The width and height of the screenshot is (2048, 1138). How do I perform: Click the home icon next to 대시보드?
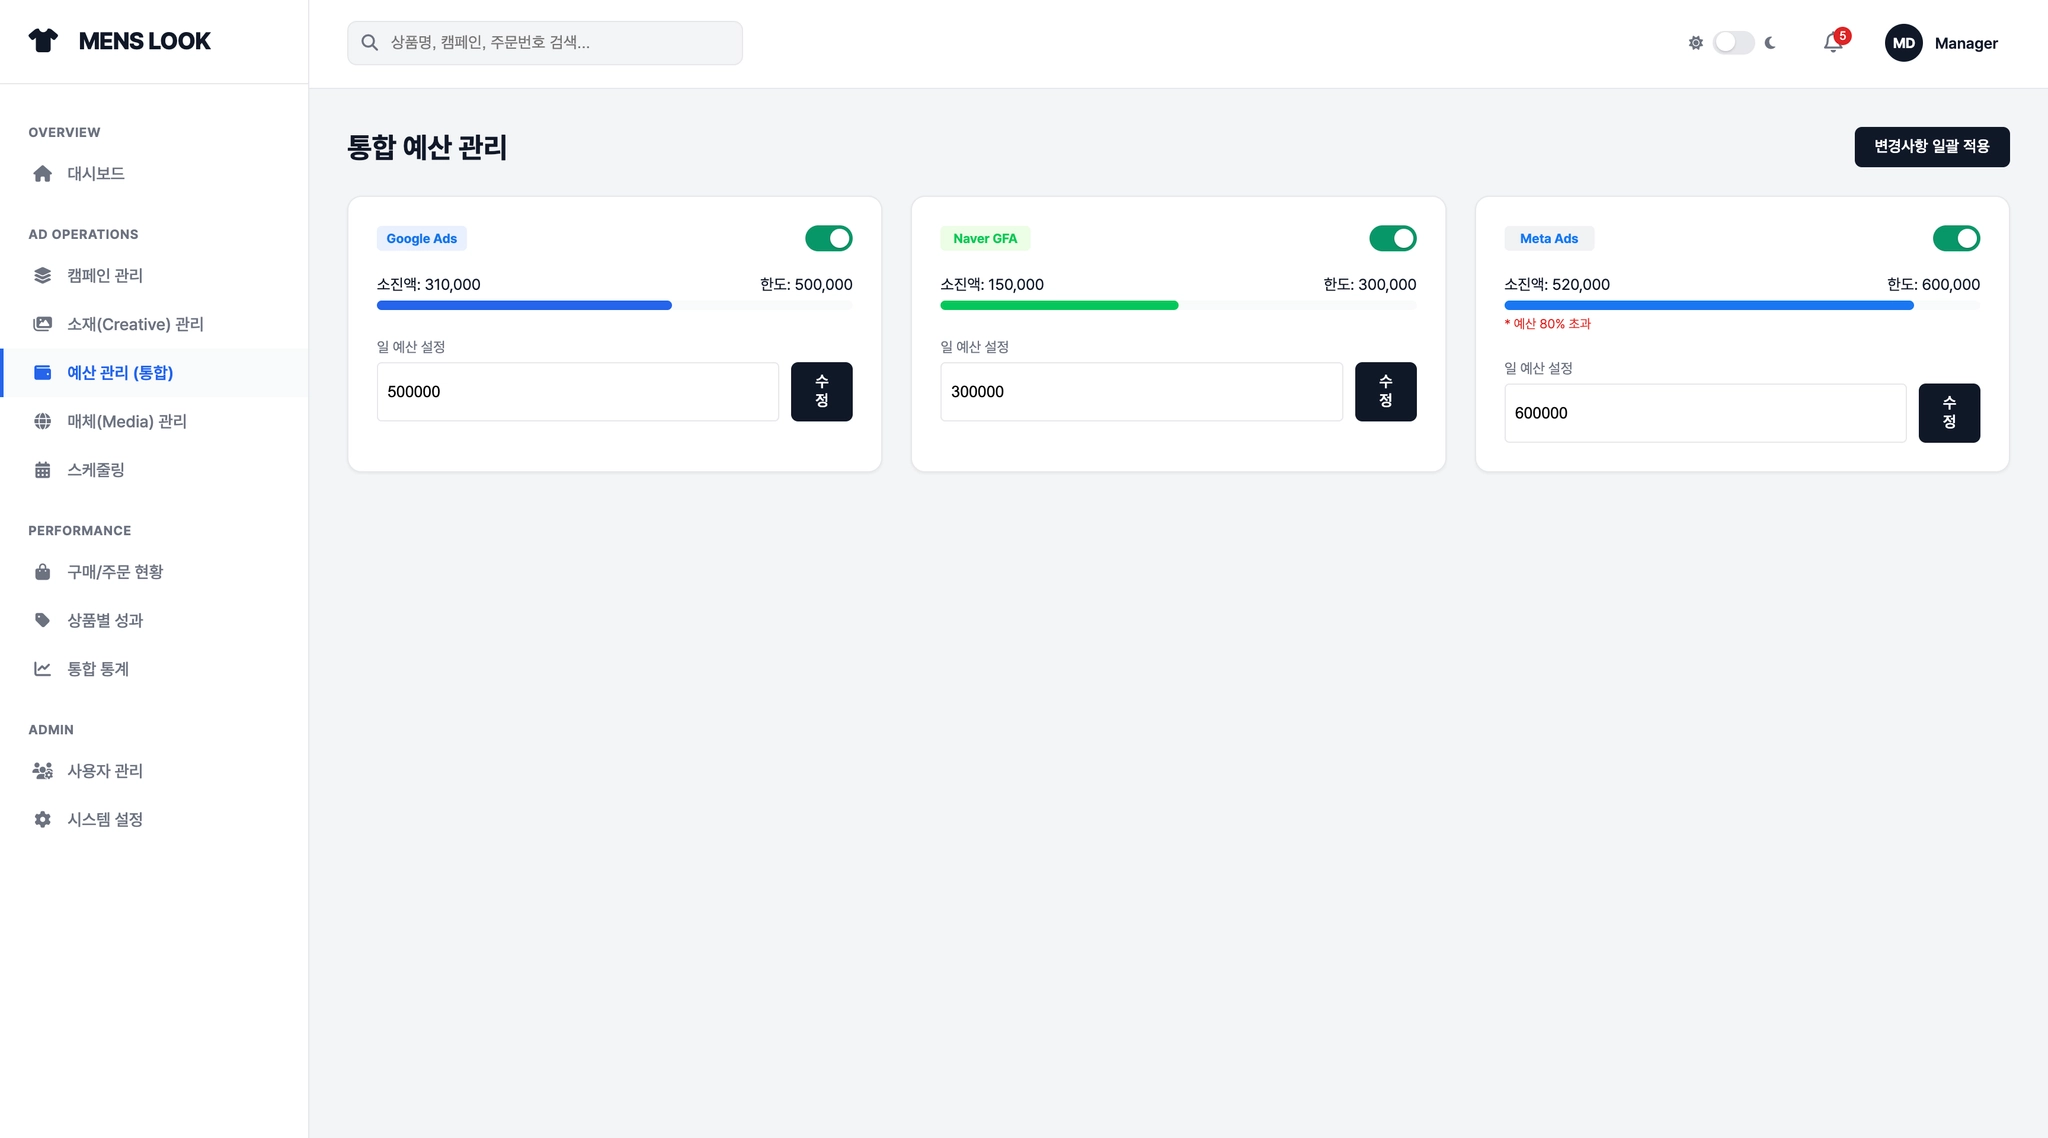(42, 174)
